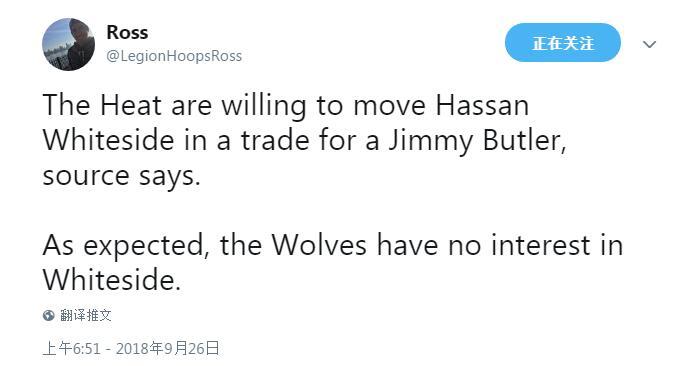Viewport: 684px width, 366px height.
Task: Click the display name Ross
Action: coord(127,32)
